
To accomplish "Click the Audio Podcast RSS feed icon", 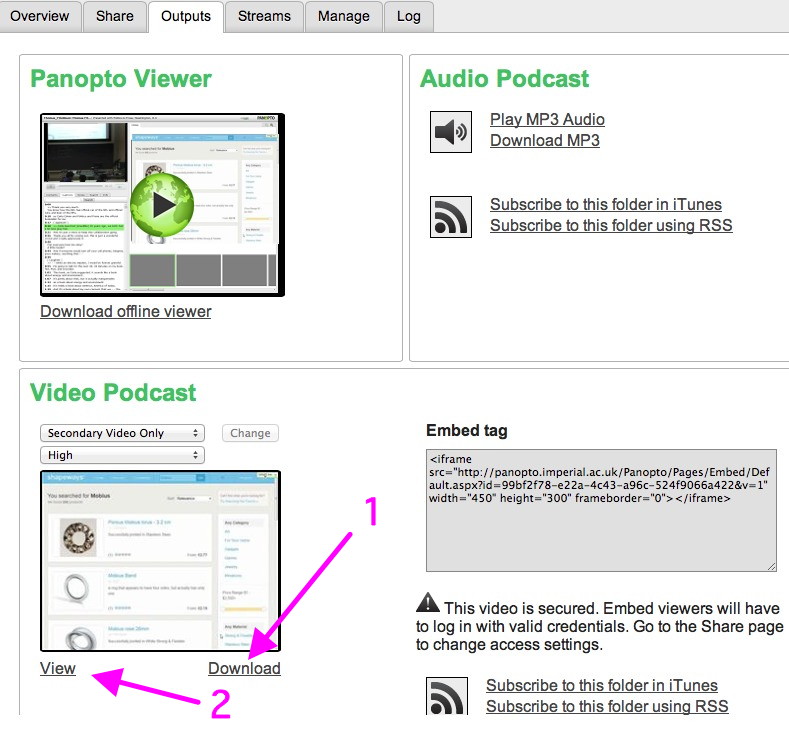I will pyautogui.click(x=451, y=217).
